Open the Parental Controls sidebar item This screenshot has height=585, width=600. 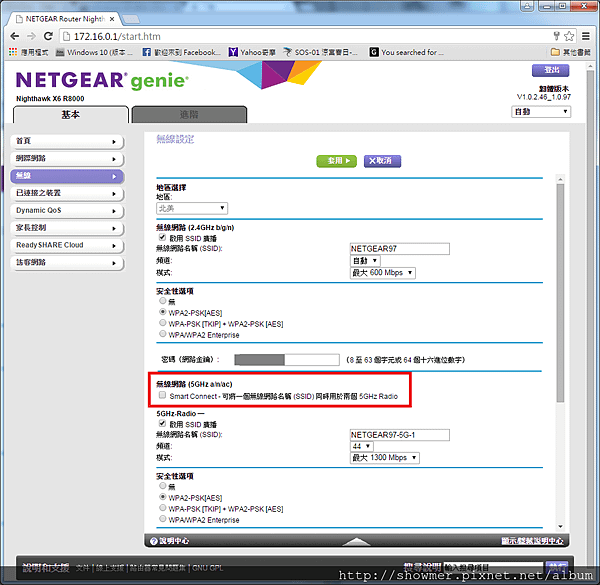tap(67, 228)
